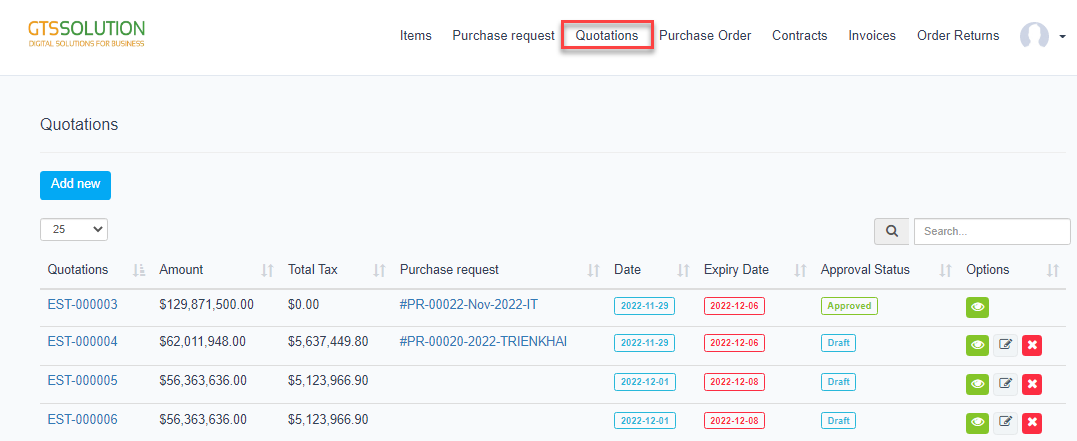
Task: Click edit icon for EST-000005
Action: 1005,384
